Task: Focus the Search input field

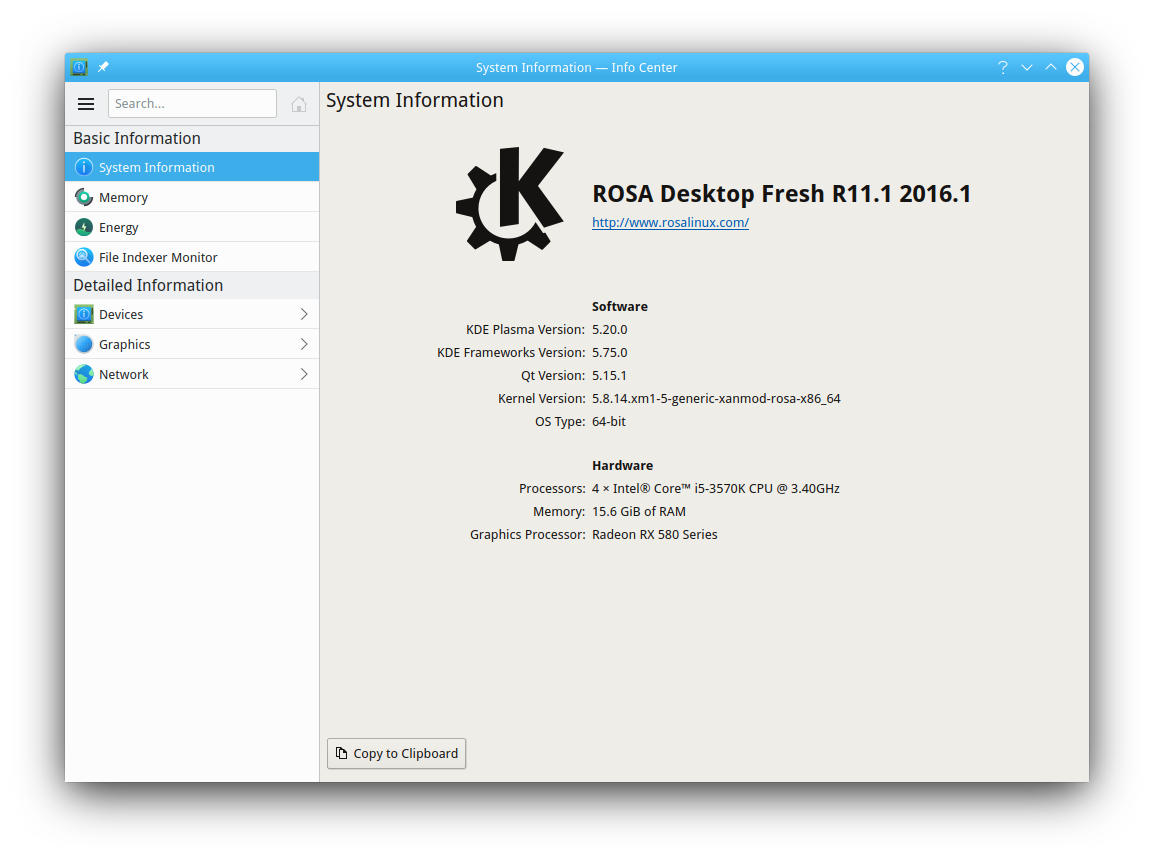Action: tap(192, 104)
